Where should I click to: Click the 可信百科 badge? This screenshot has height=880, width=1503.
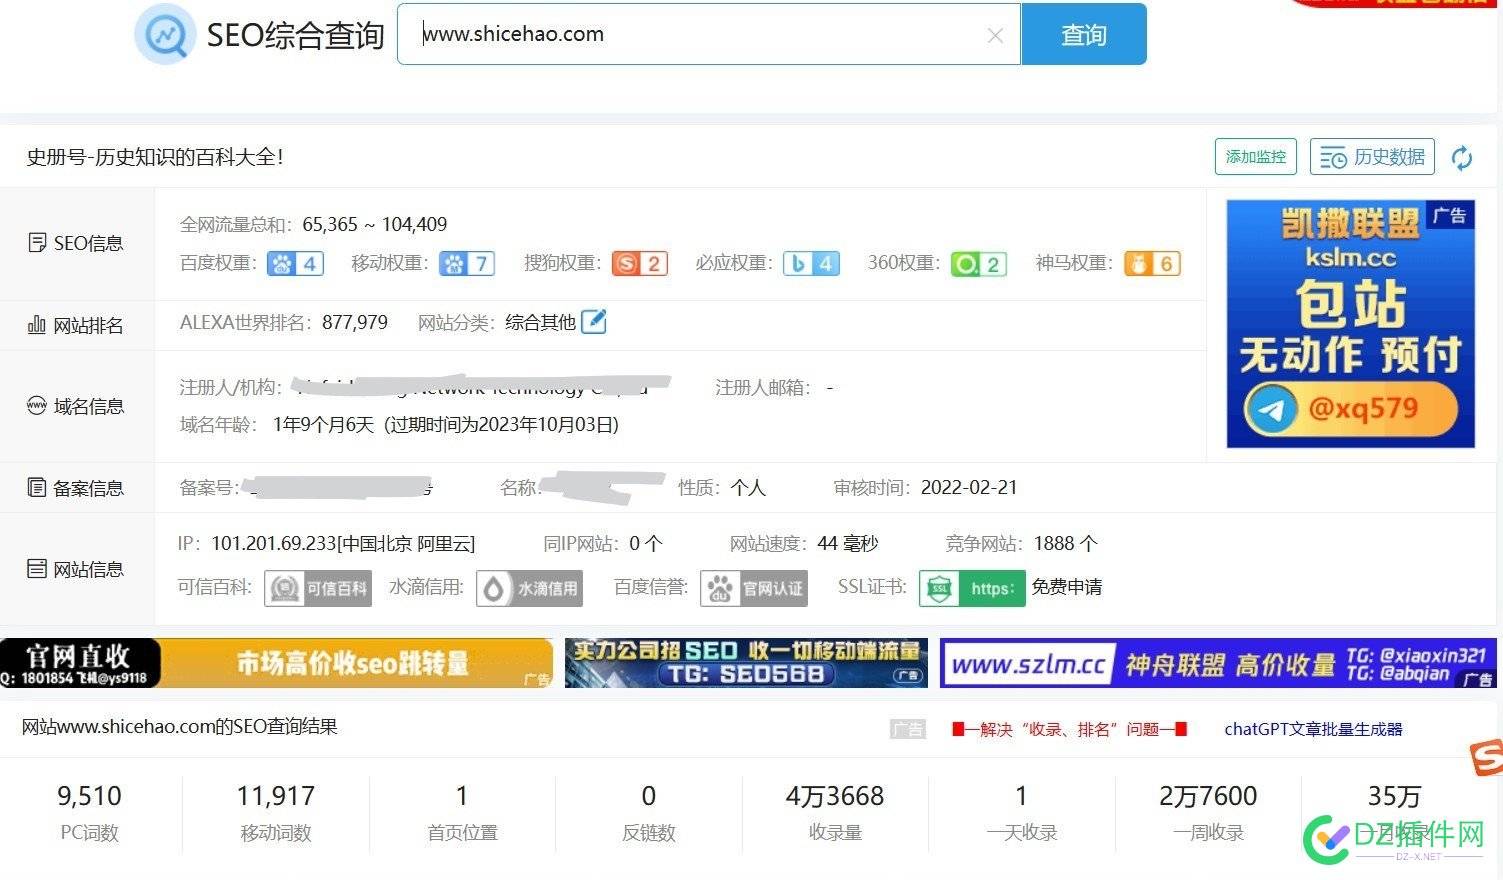click(x=318, y=588)
